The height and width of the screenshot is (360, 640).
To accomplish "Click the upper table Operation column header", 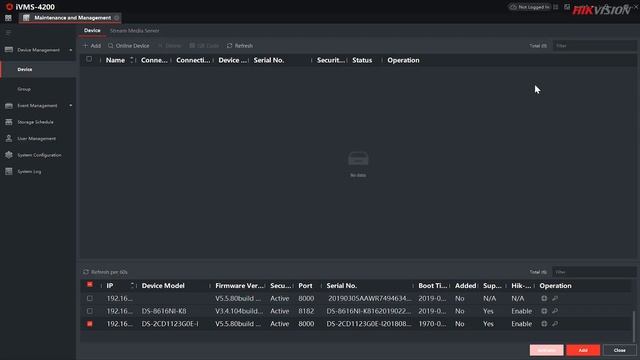I will [403, 60].
